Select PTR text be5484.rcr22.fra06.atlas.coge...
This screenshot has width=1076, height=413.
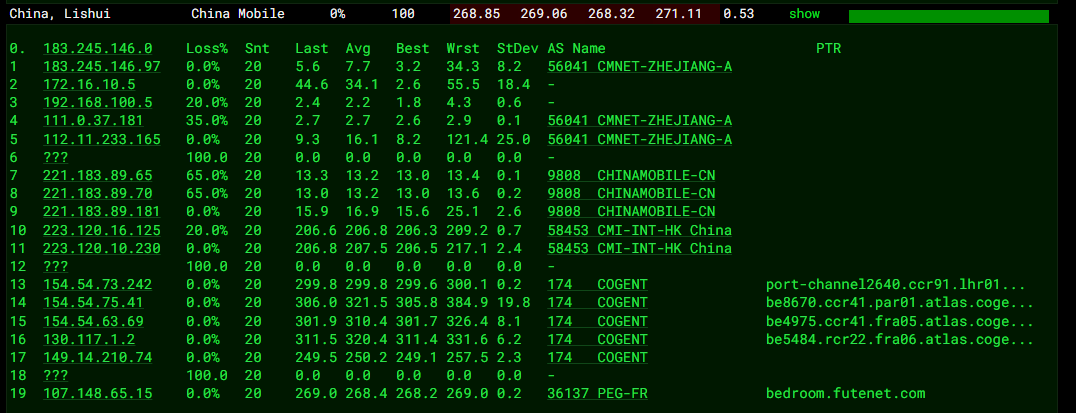pyautogui.click(x=900, y=339)
